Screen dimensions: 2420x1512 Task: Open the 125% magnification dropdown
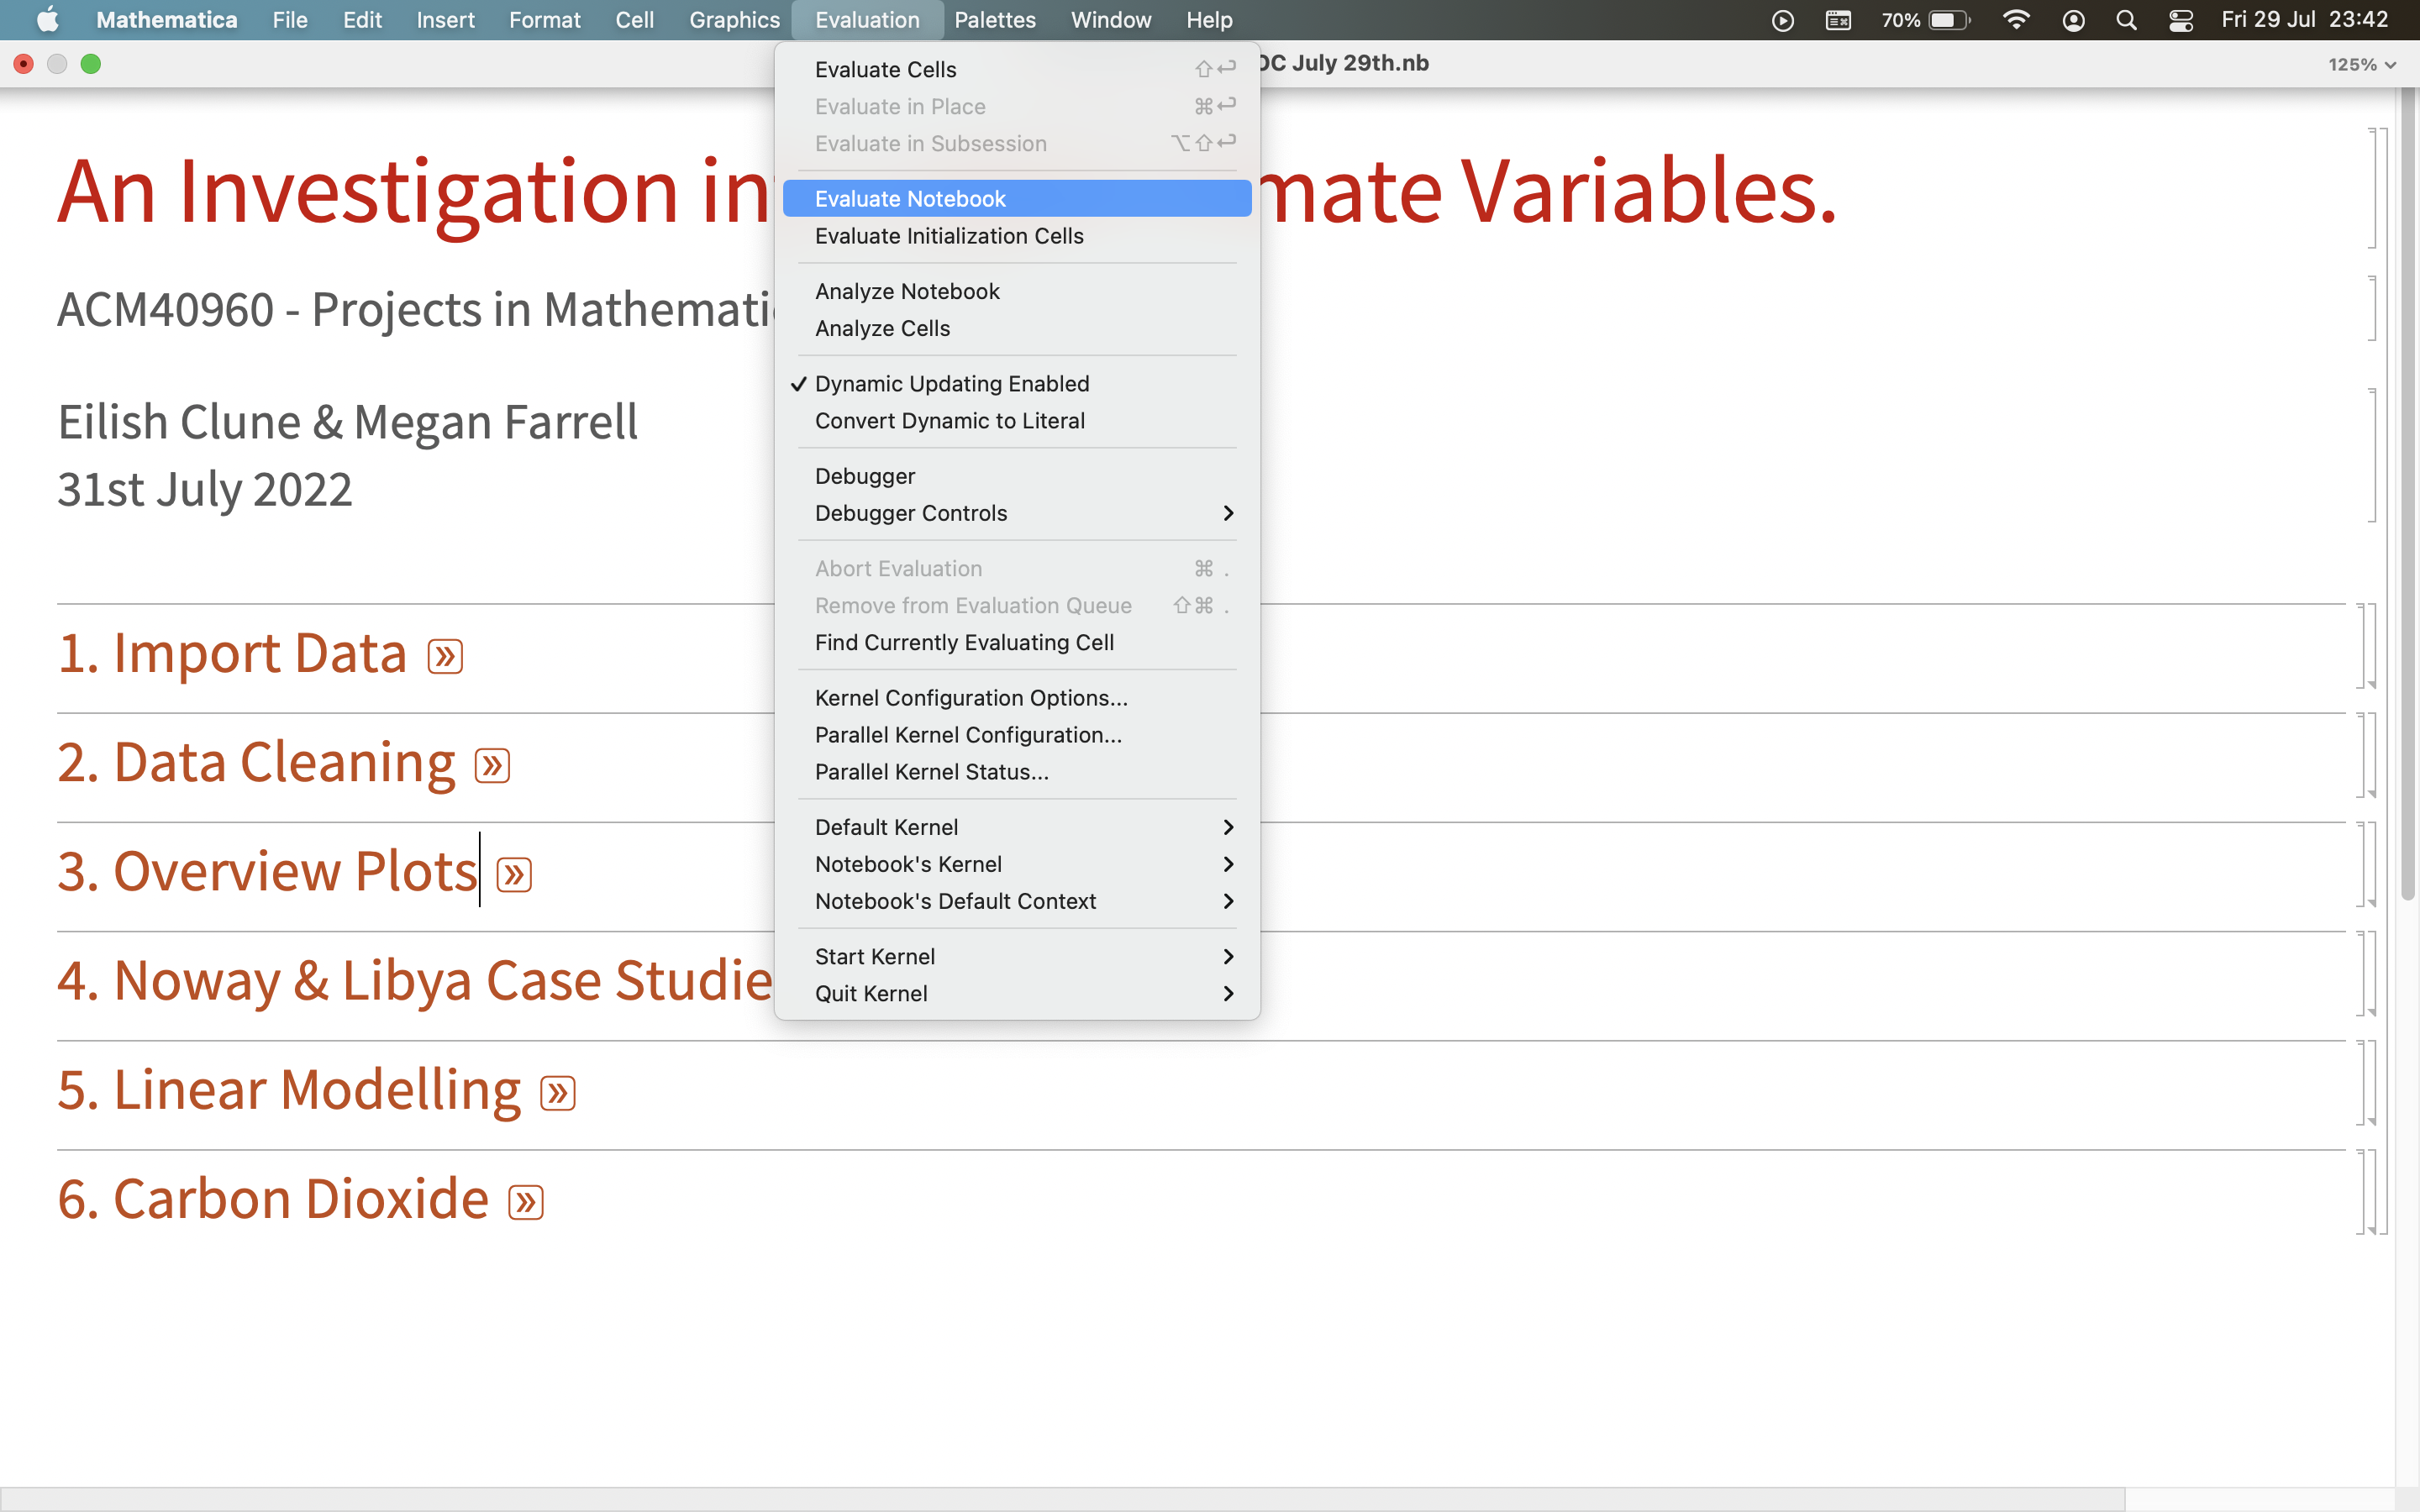tap(2361, 65)
